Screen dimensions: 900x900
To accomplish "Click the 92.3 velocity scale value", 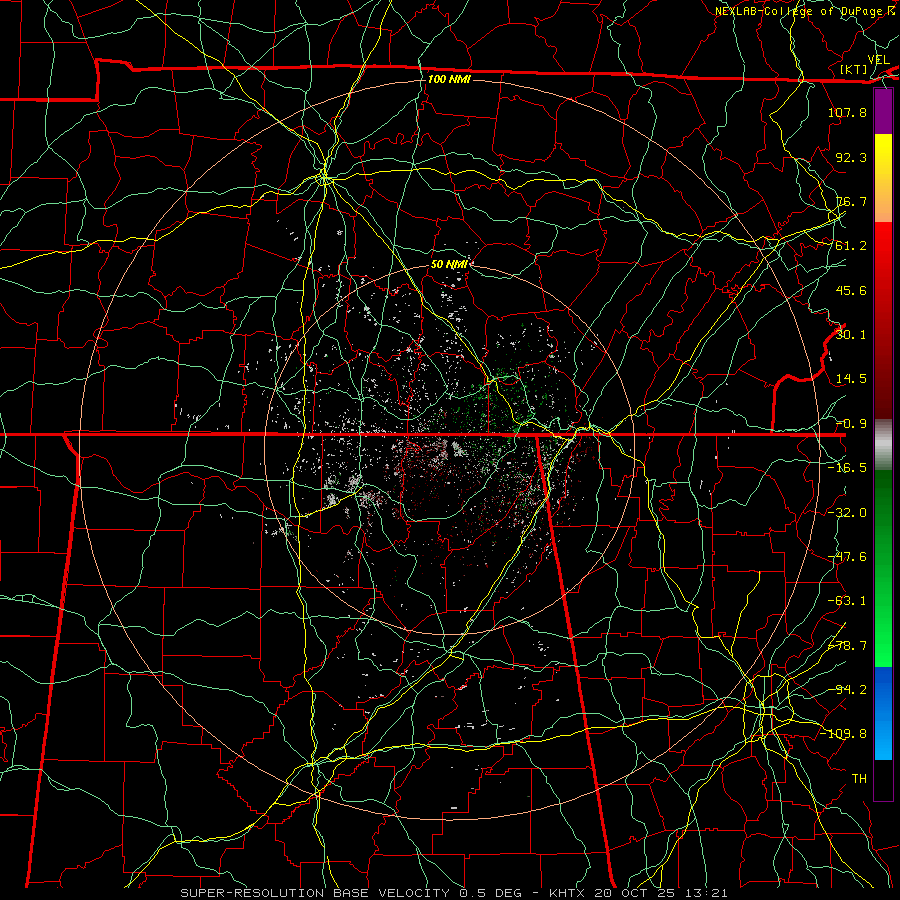I will [x=851, y=157].
